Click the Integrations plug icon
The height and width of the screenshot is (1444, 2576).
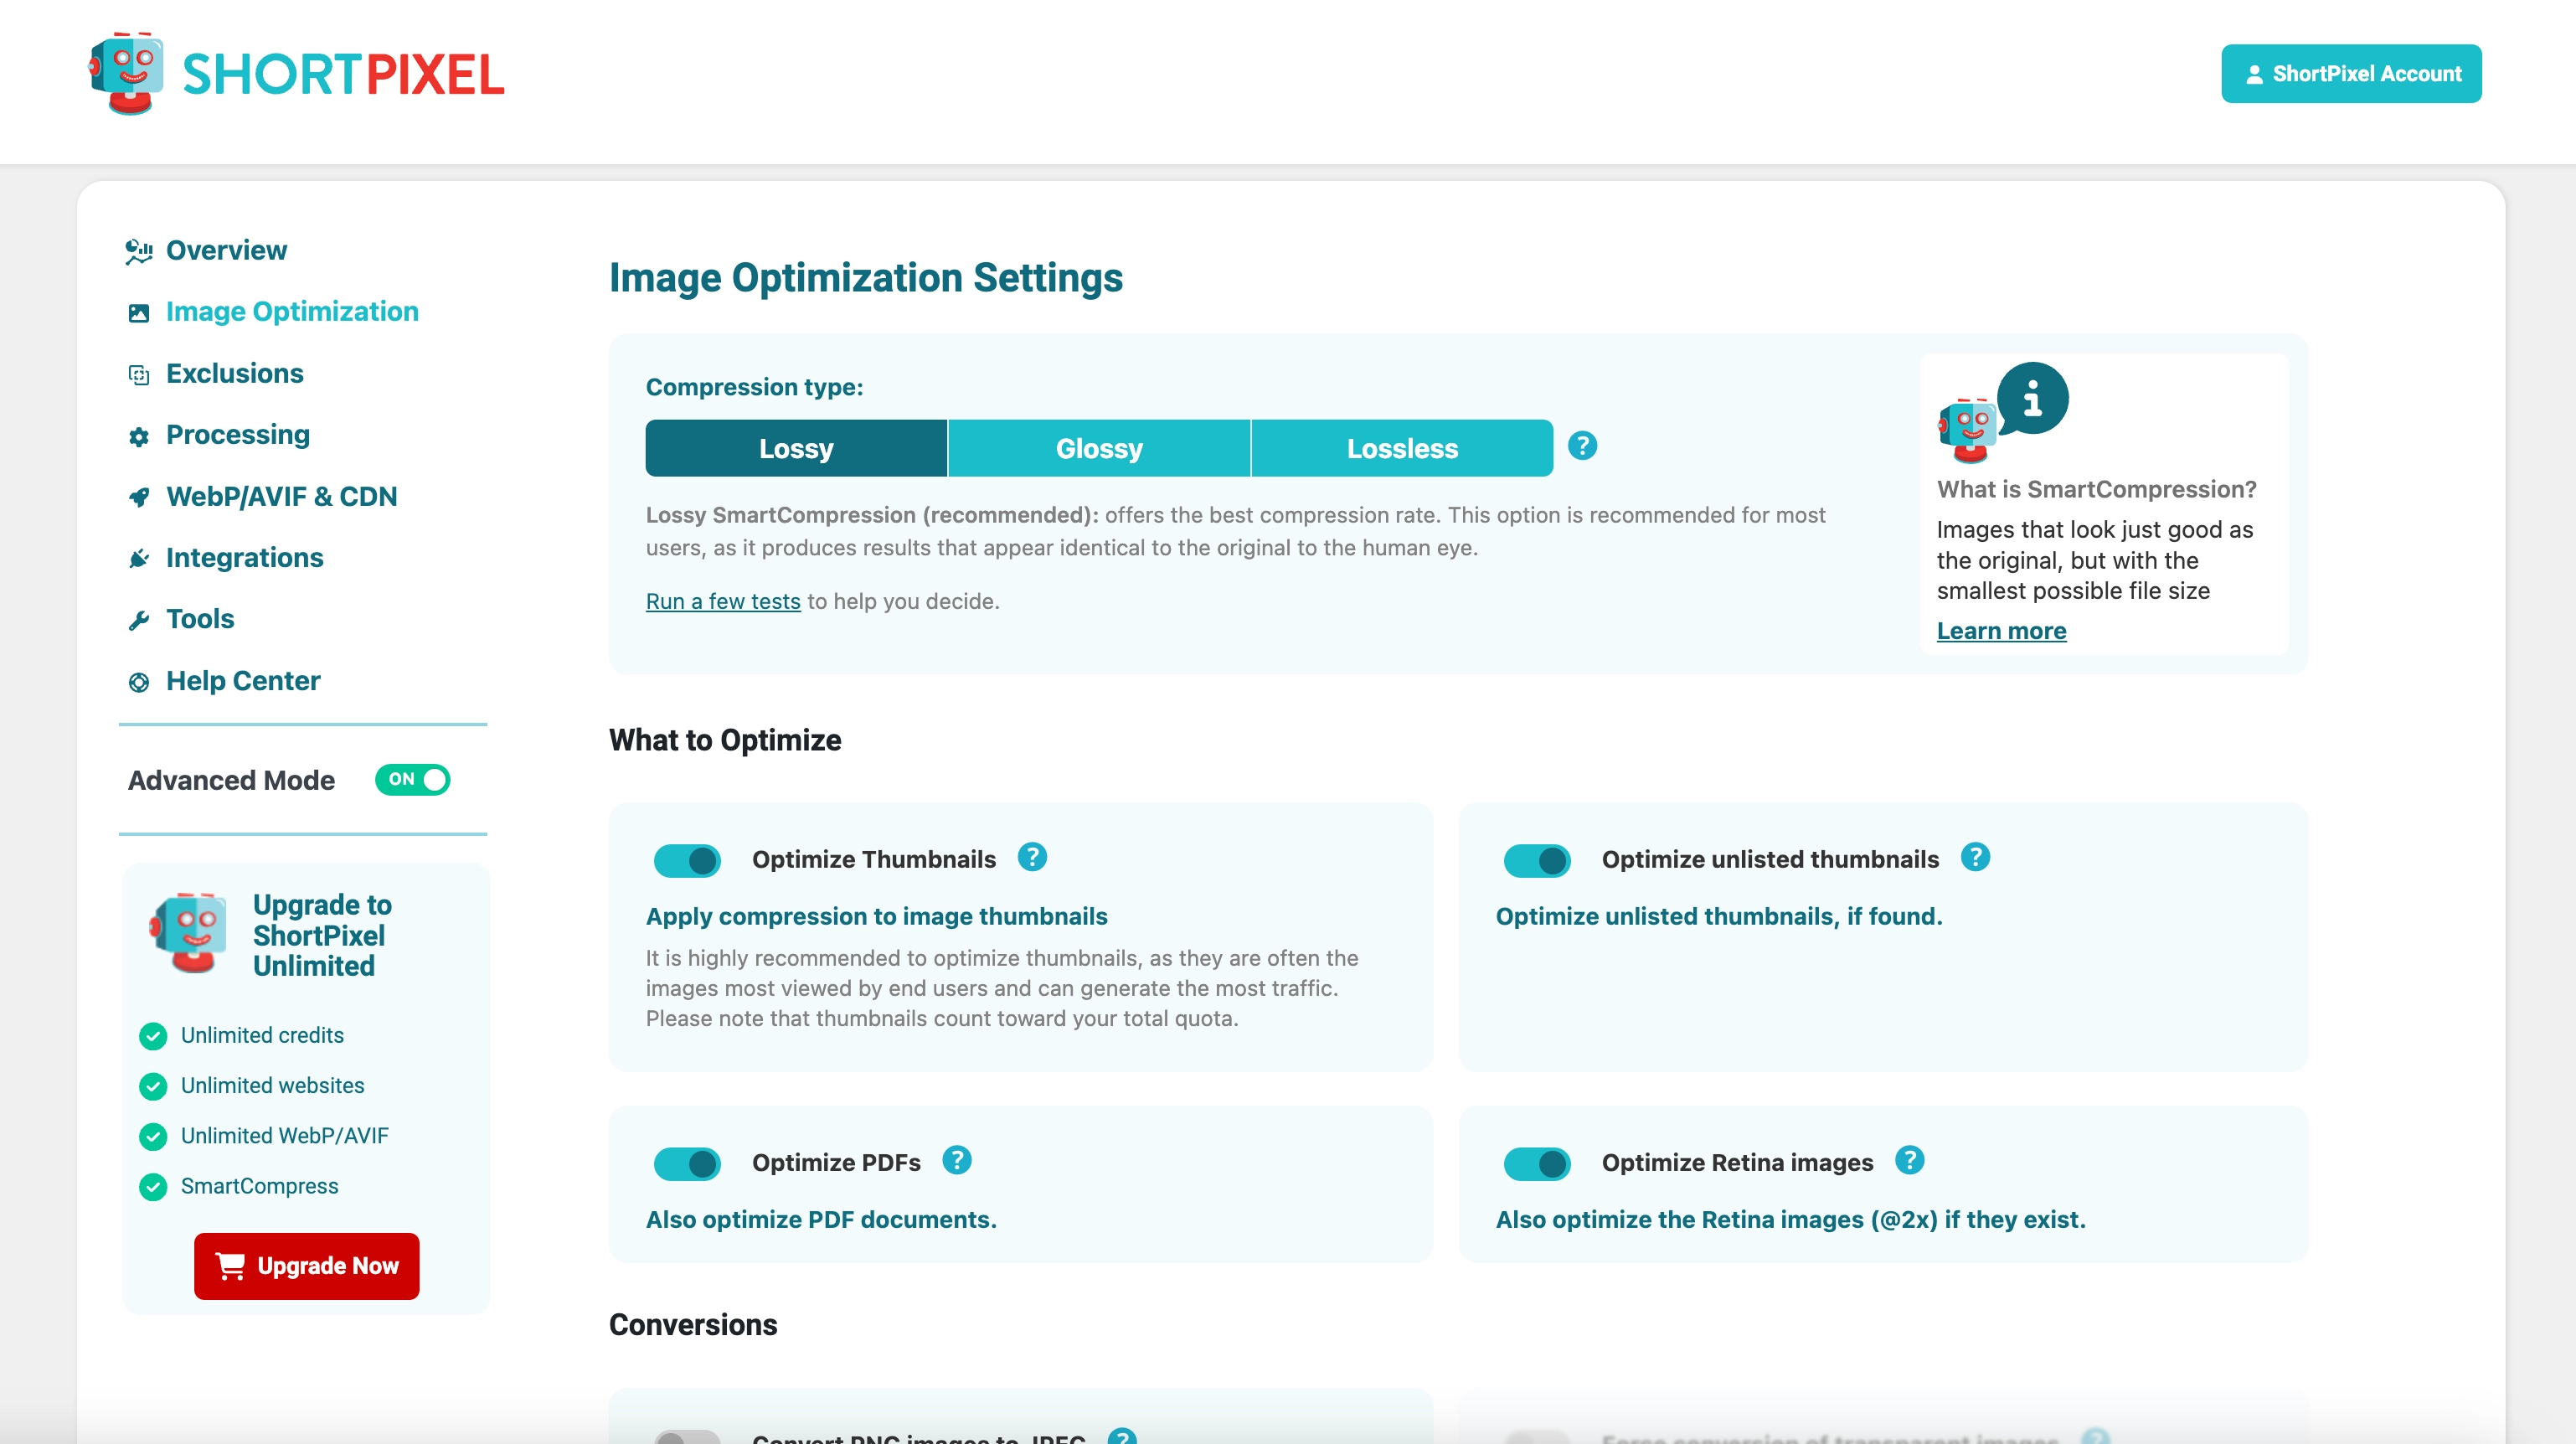[139, 559]
